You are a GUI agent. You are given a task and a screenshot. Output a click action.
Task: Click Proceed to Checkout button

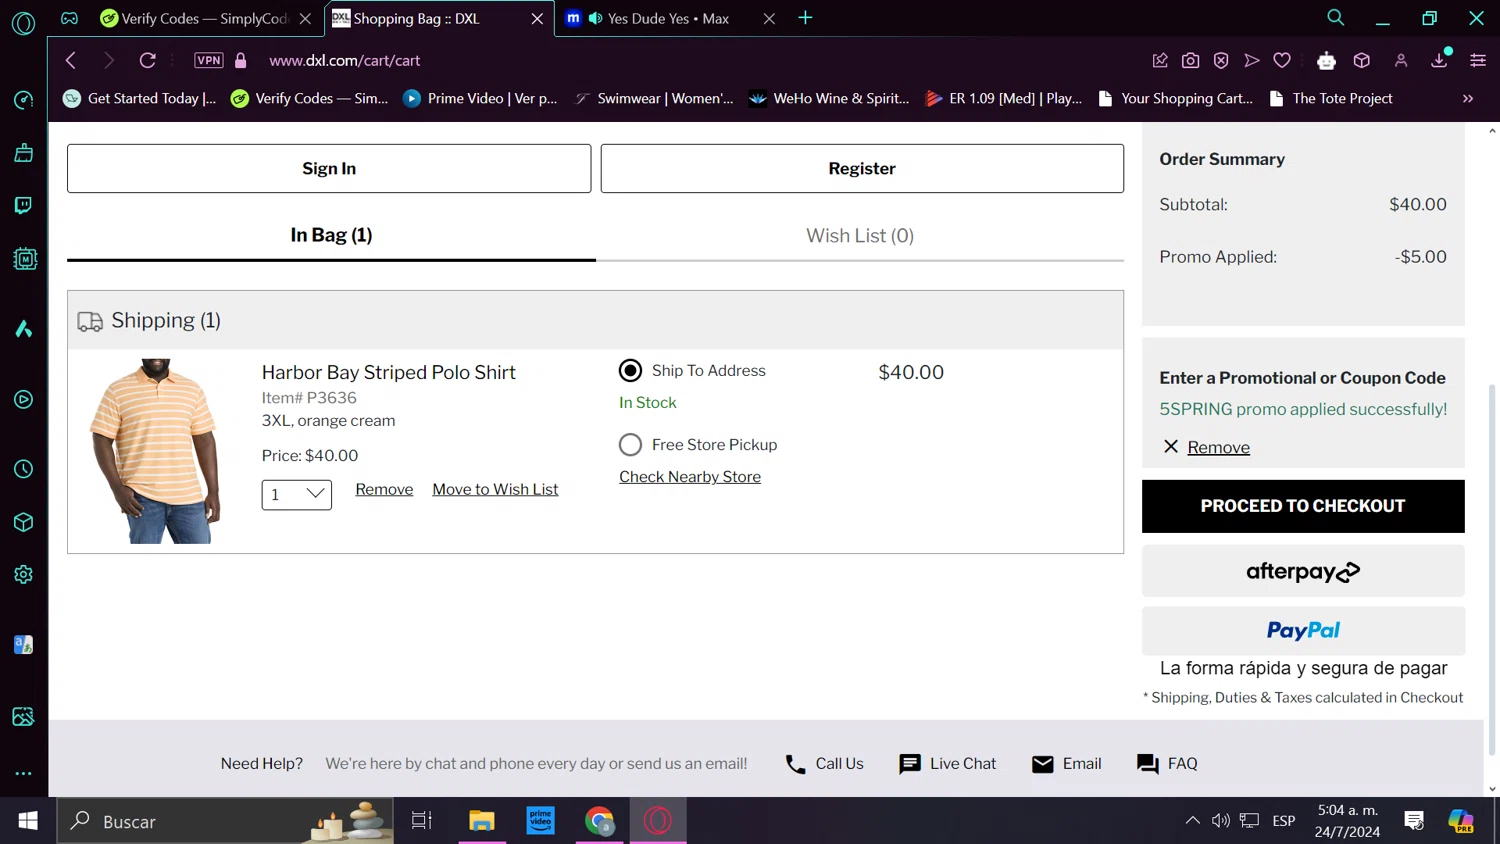pos(1302,506)
